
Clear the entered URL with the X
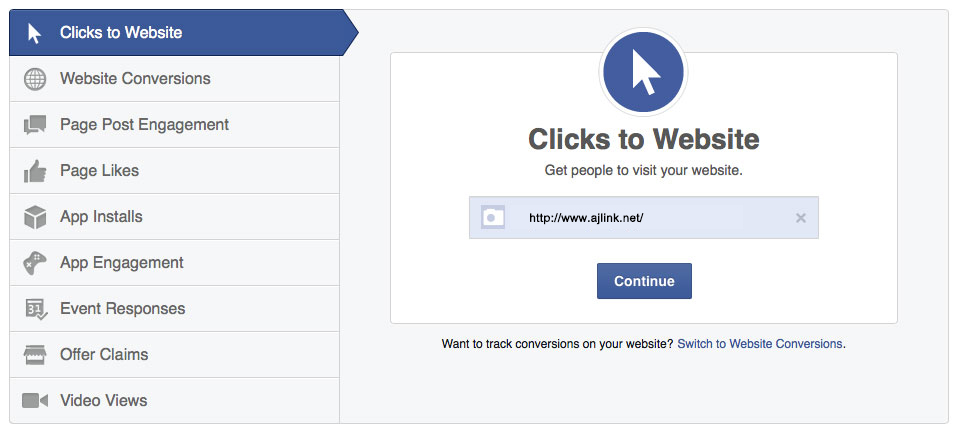pos(801,218)
